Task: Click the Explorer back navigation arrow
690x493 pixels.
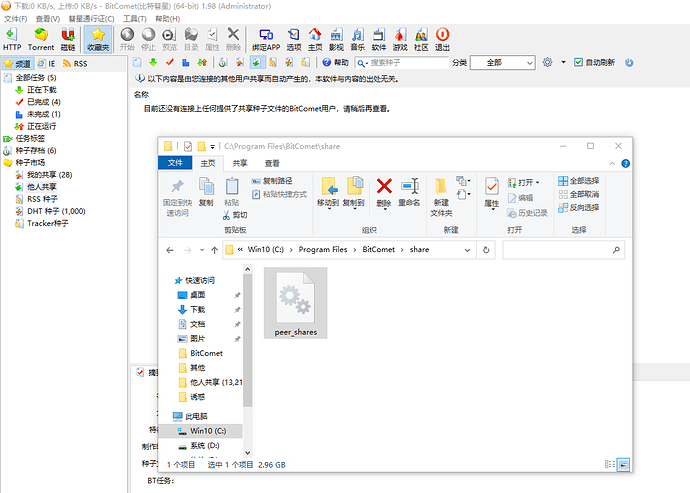Action: tap(170, 250)
